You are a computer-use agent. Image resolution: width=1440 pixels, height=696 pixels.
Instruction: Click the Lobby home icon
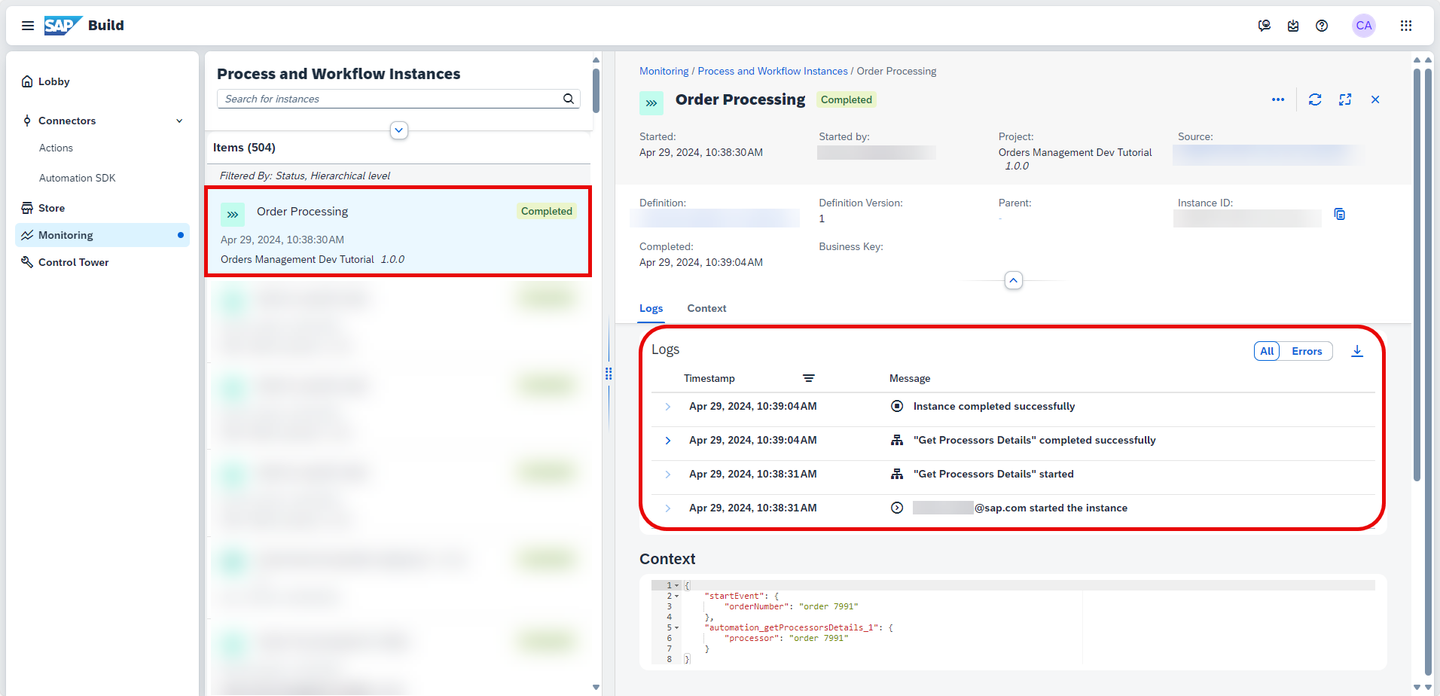coord(27,82)
